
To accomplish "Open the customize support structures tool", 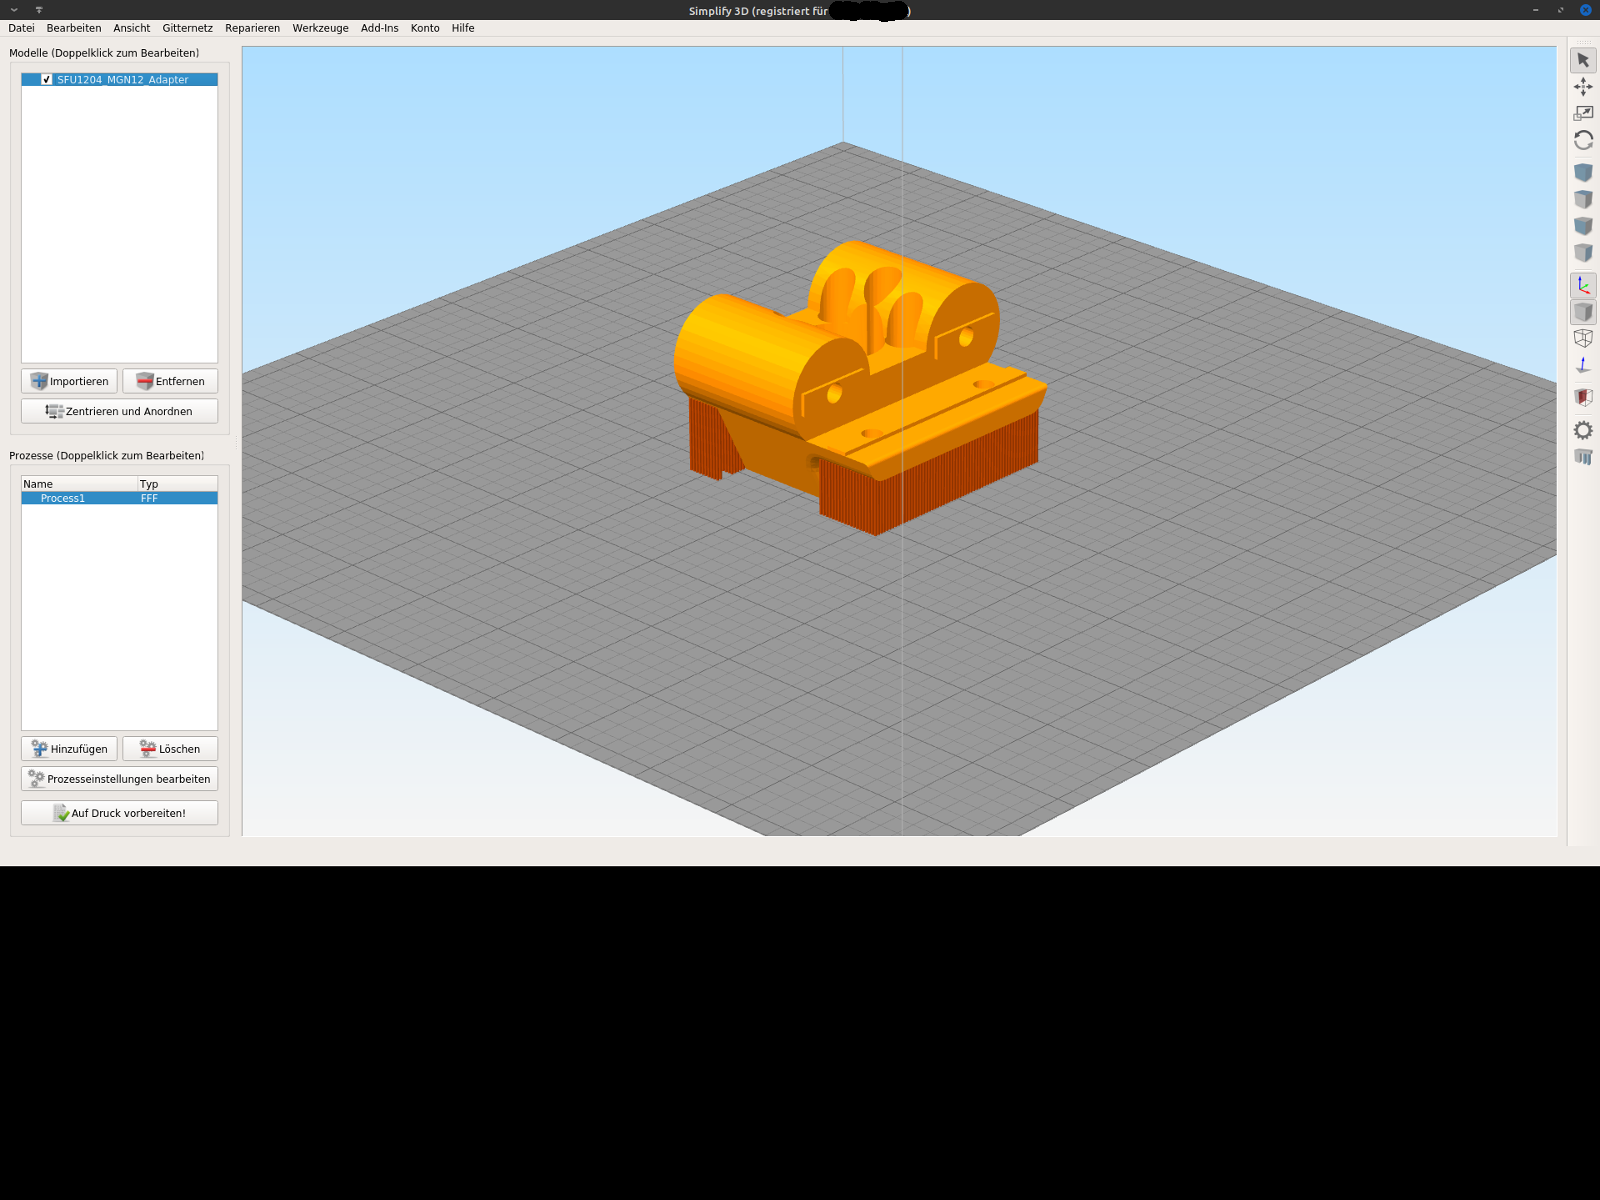I will click(1583, 457).
